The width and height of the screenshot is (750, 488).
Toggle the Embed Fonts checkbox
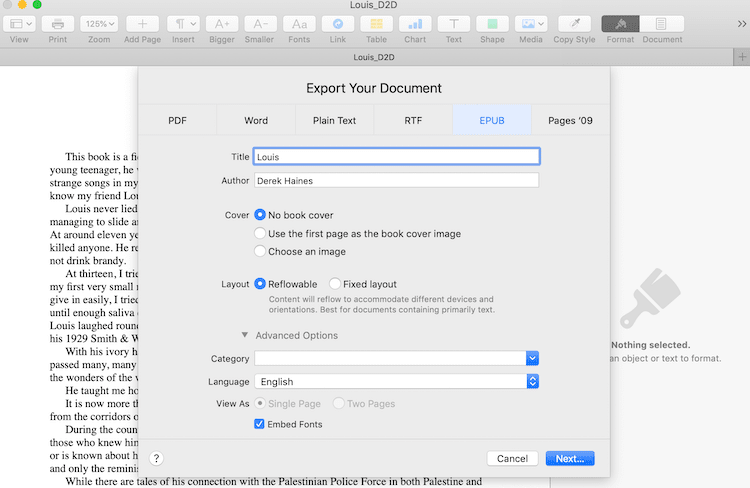point(259,424)
